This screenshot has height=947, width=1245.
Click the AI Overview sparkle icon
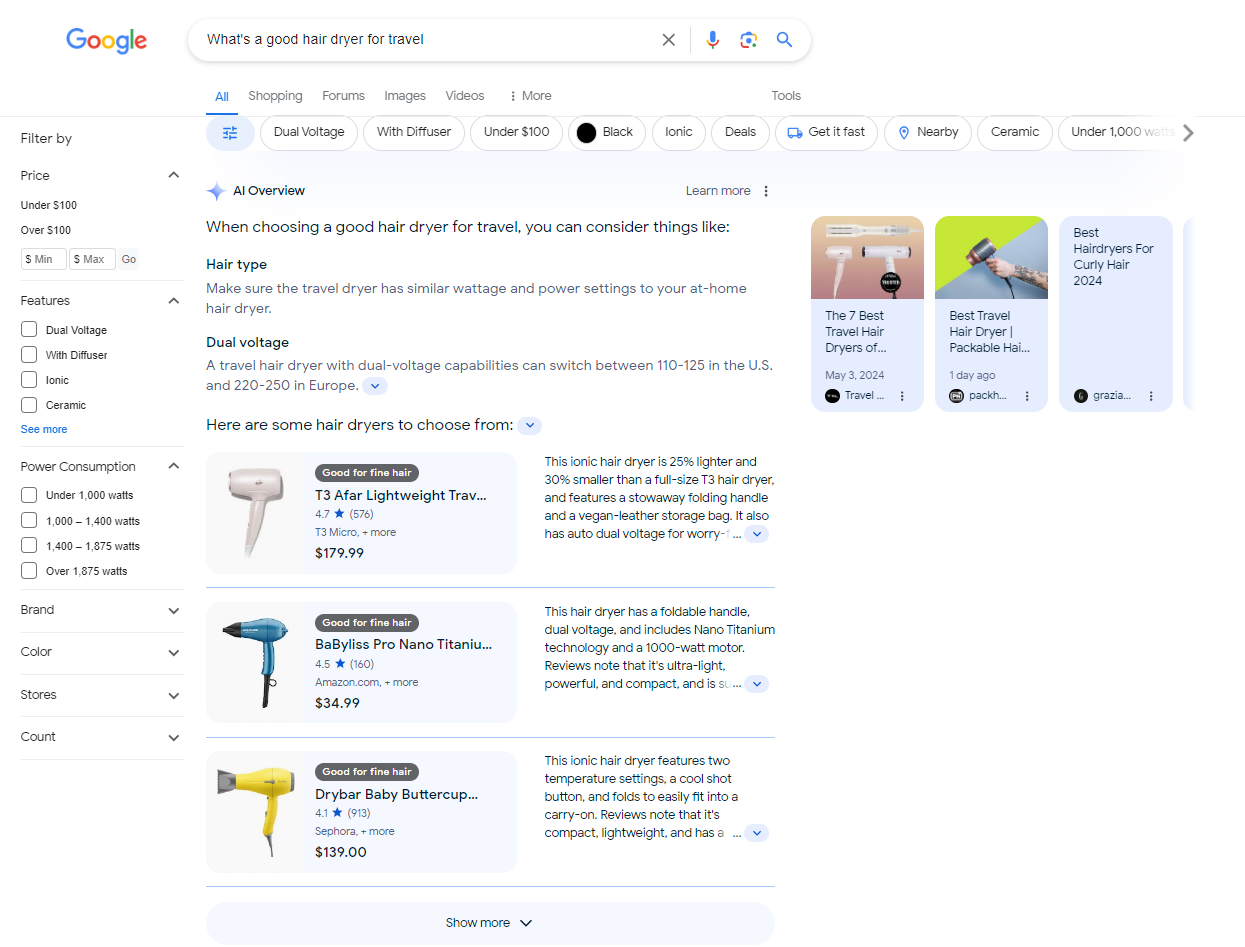(216, 191)
